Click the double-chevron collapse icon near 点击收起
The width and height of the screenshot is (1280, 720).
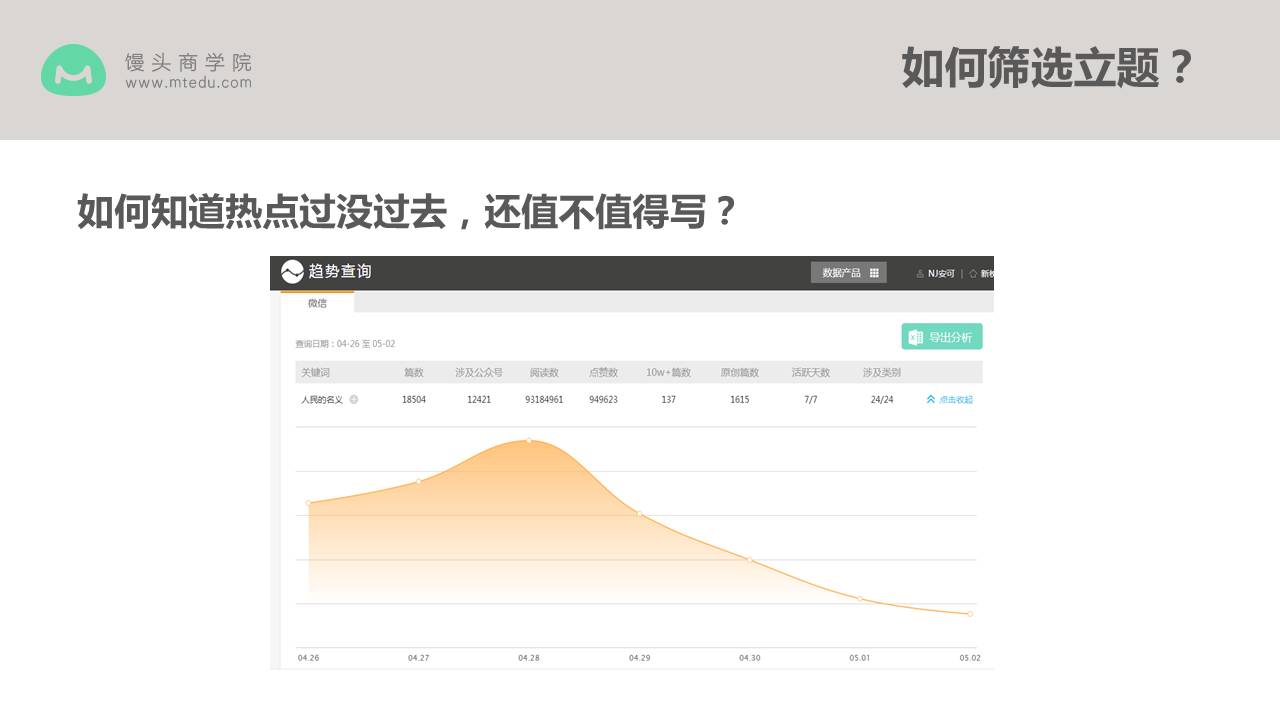click(x=930, y=398)
